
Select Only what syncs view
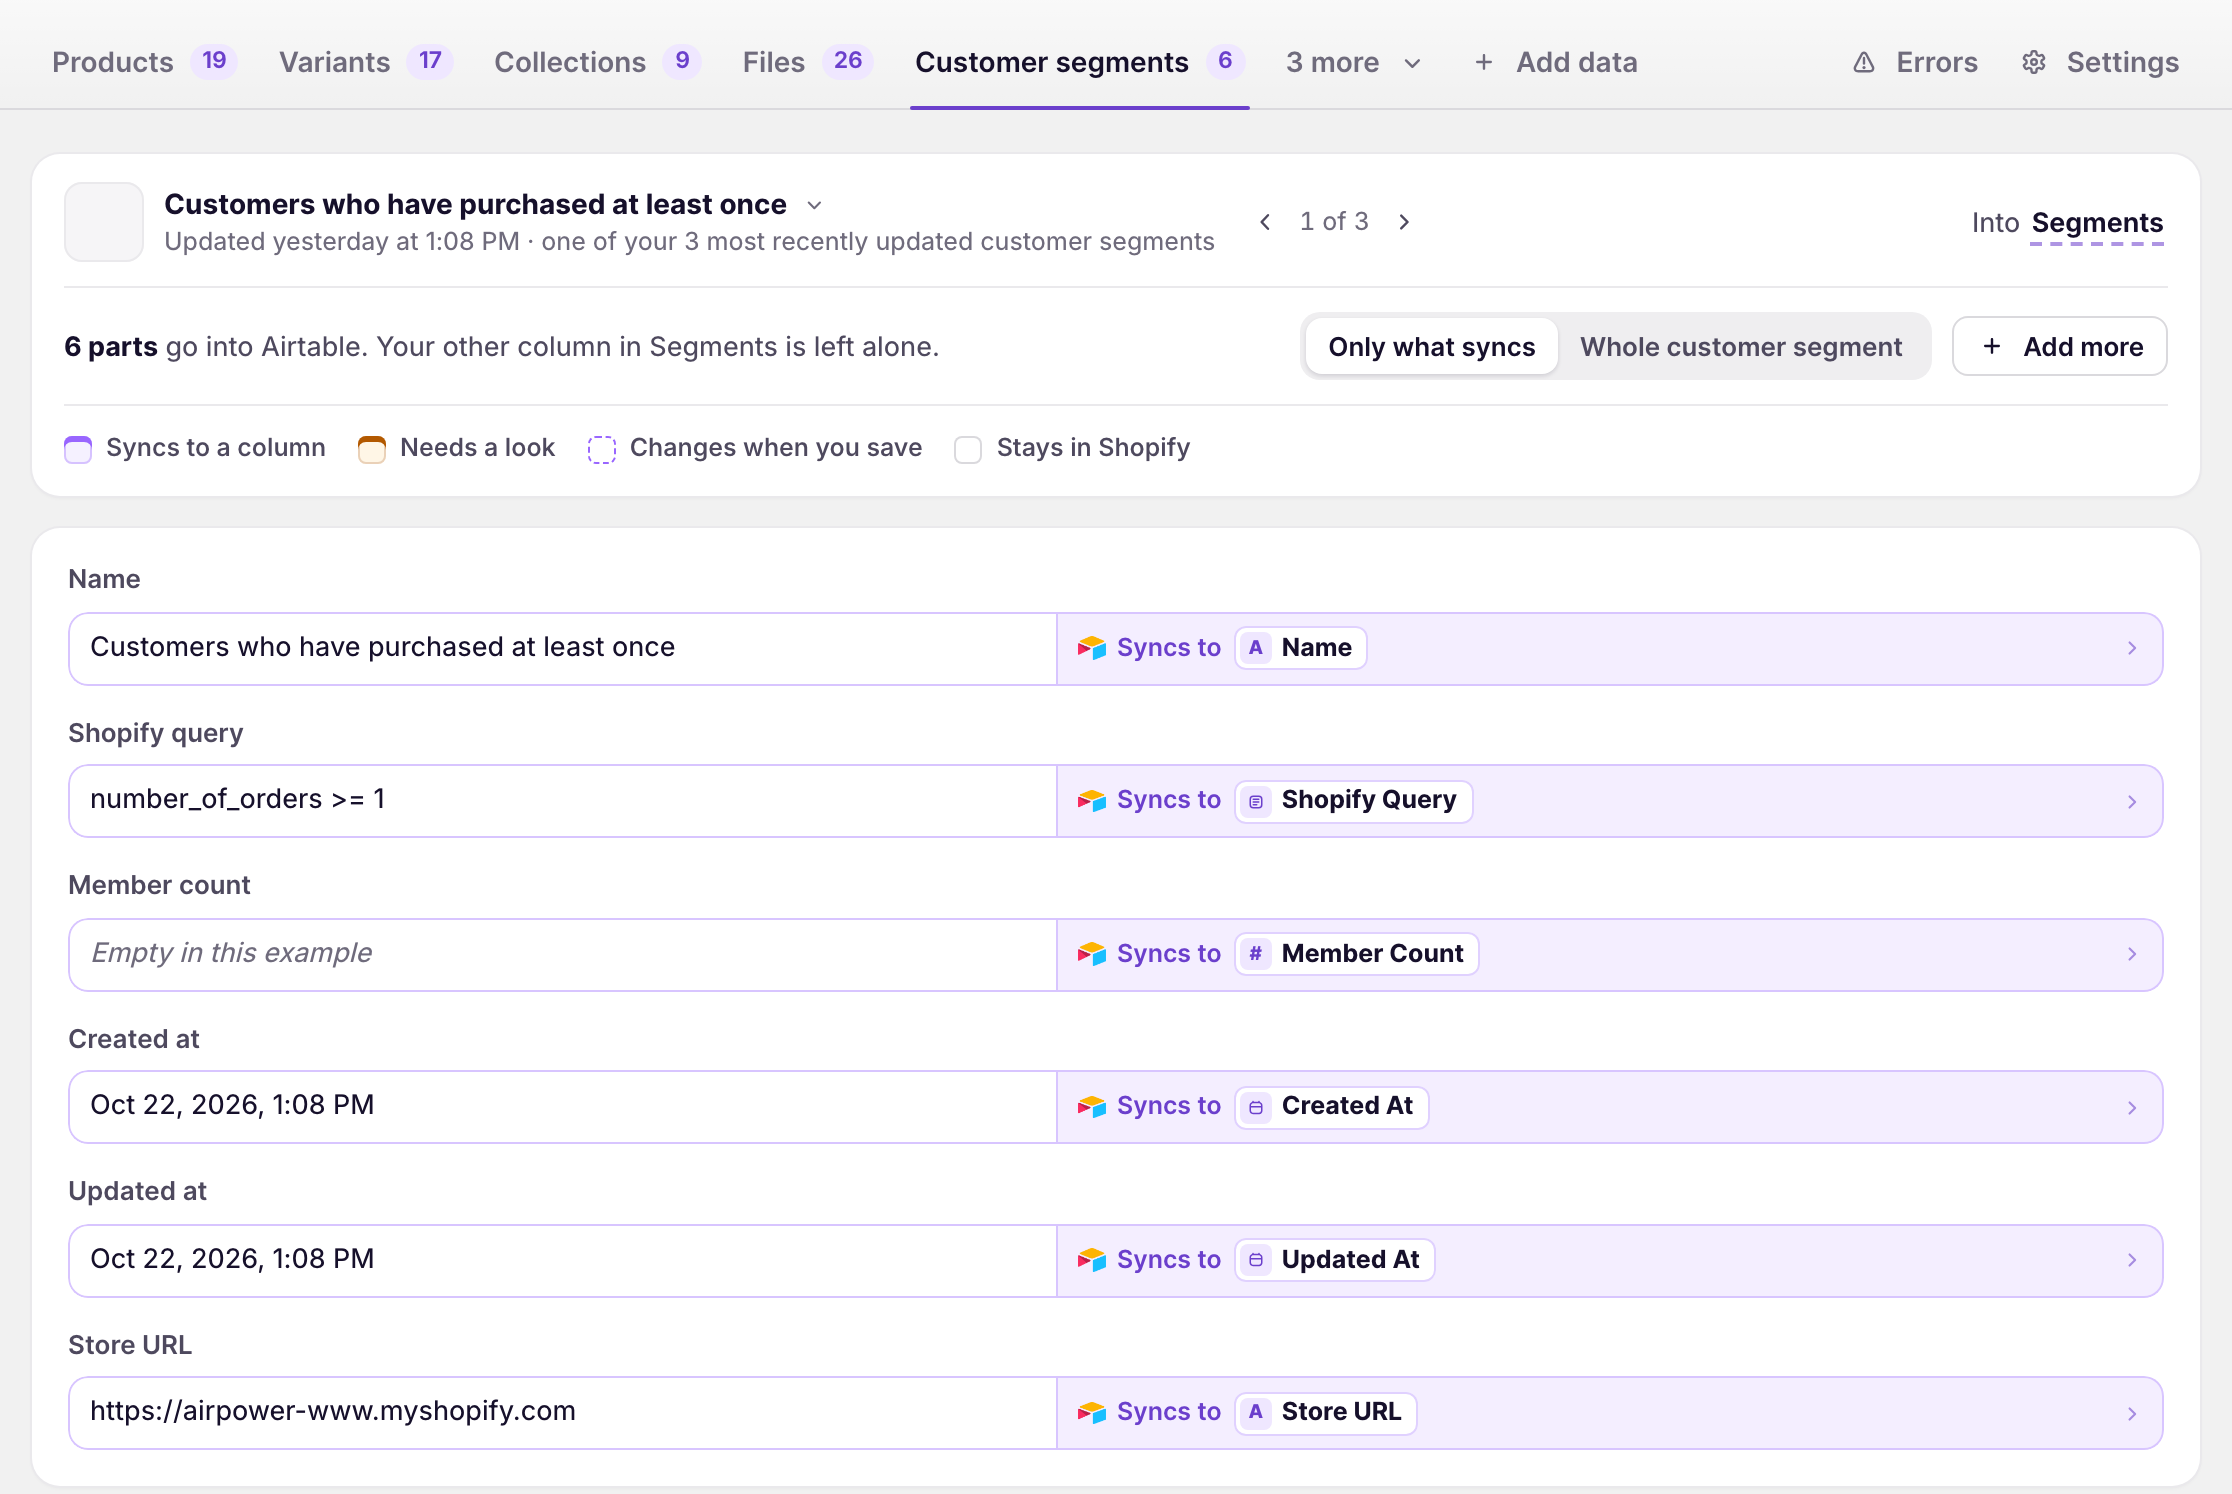tap(1431, 347)
